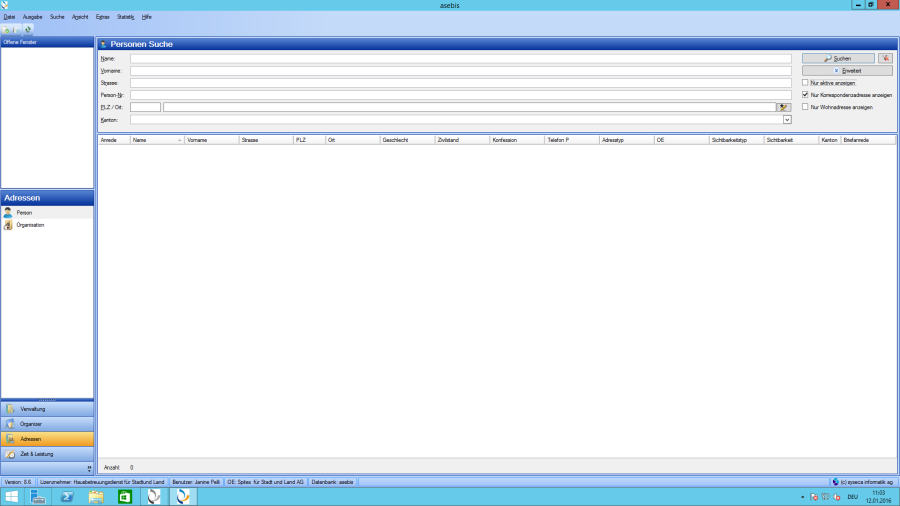Image resolution: width=900 pixels, height=506 pixels.
Task: Click the first toolbar document icon with green check
Action: (x=6, y=29)
